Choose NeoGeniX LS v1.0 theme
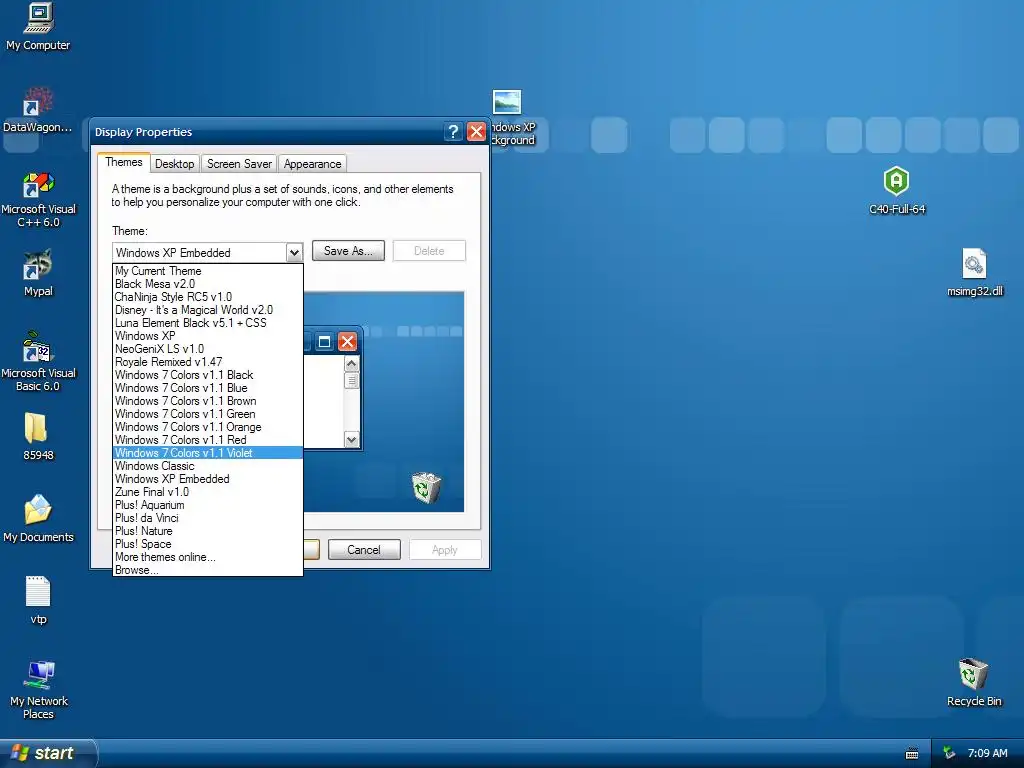 coord(208,349)
